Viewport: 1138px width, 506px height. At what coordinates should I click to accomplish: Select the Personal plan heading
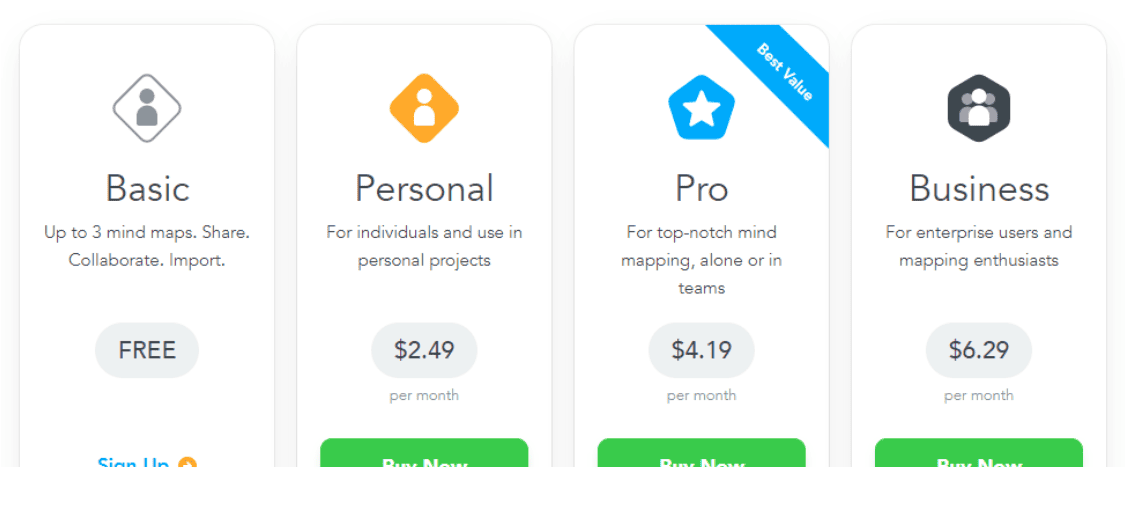pos(424,189)
